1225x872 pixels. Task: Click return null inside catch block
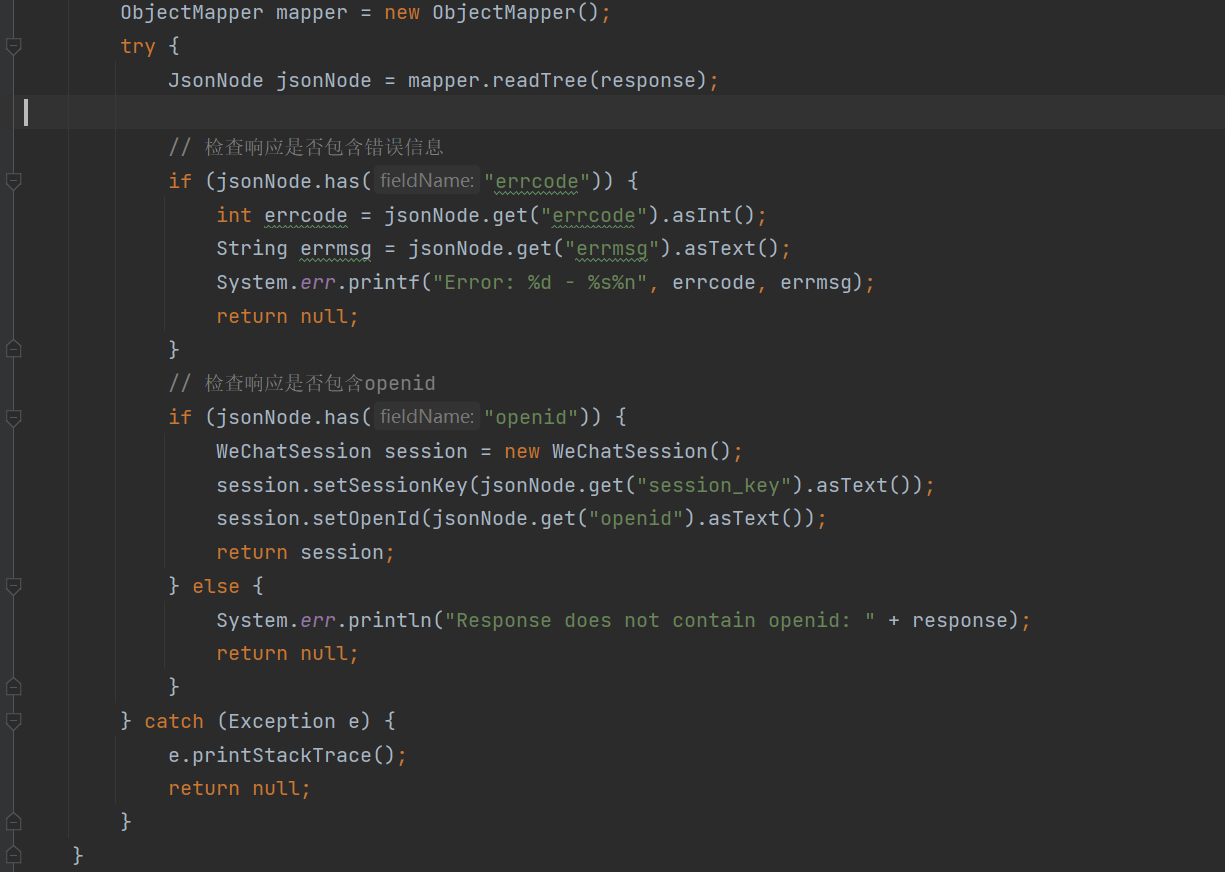coord(239,788)
